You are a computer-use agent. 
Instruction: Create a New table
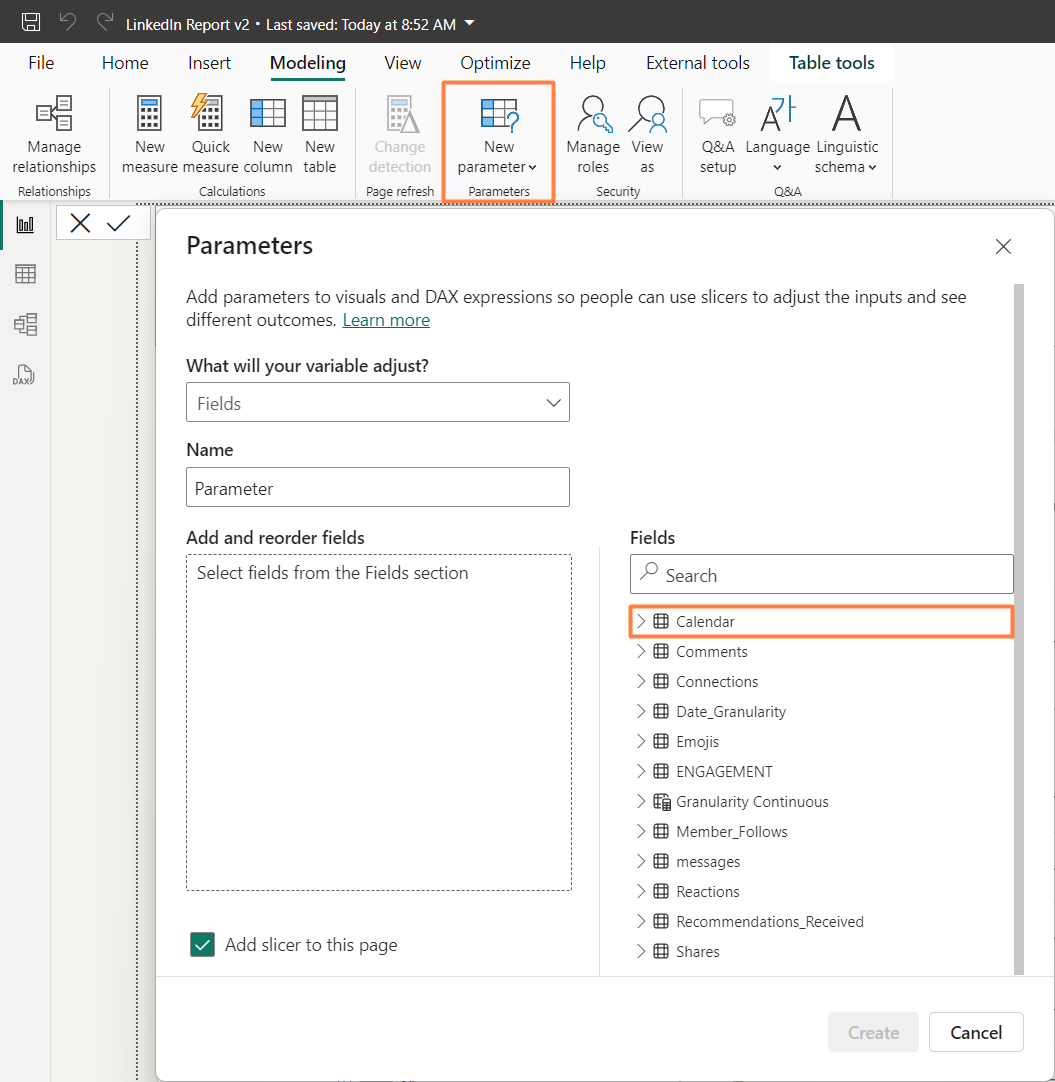click(319, 135)
